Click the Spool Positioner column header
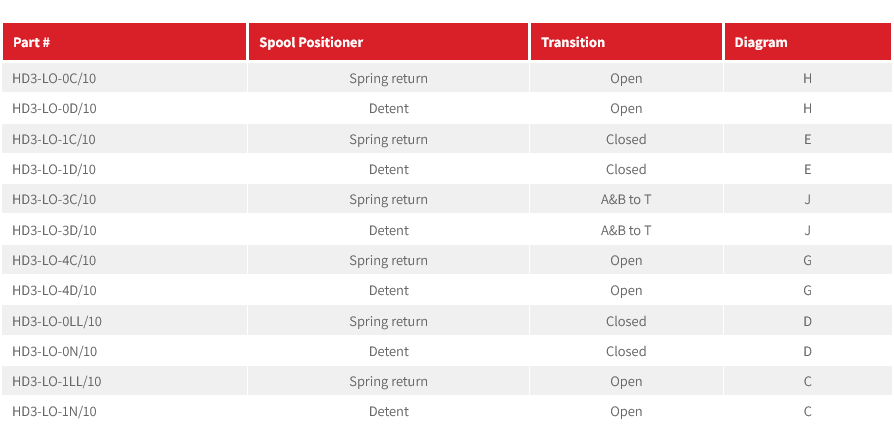 (x=311, y=43)
